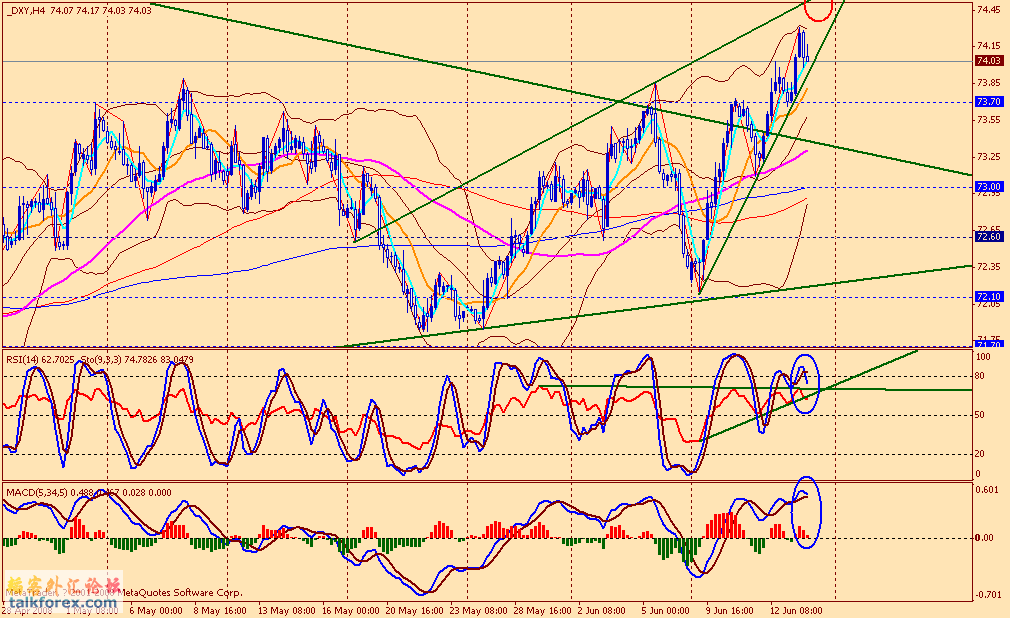This screenshot has width=1010, height=618.
Task: Click the RSI(14) Sto(9,3,3) indicator label
Action: (x=100, y=360)
